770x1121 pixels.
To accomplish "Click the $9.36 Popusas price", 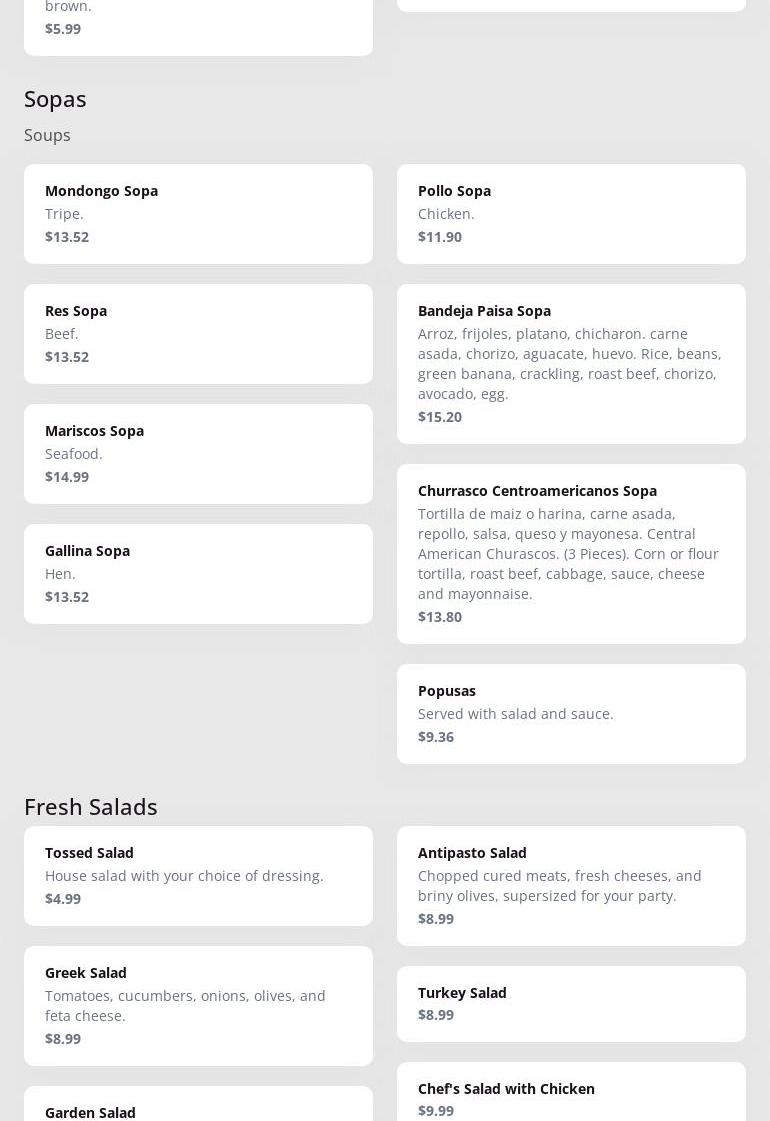I will (436, 737).
